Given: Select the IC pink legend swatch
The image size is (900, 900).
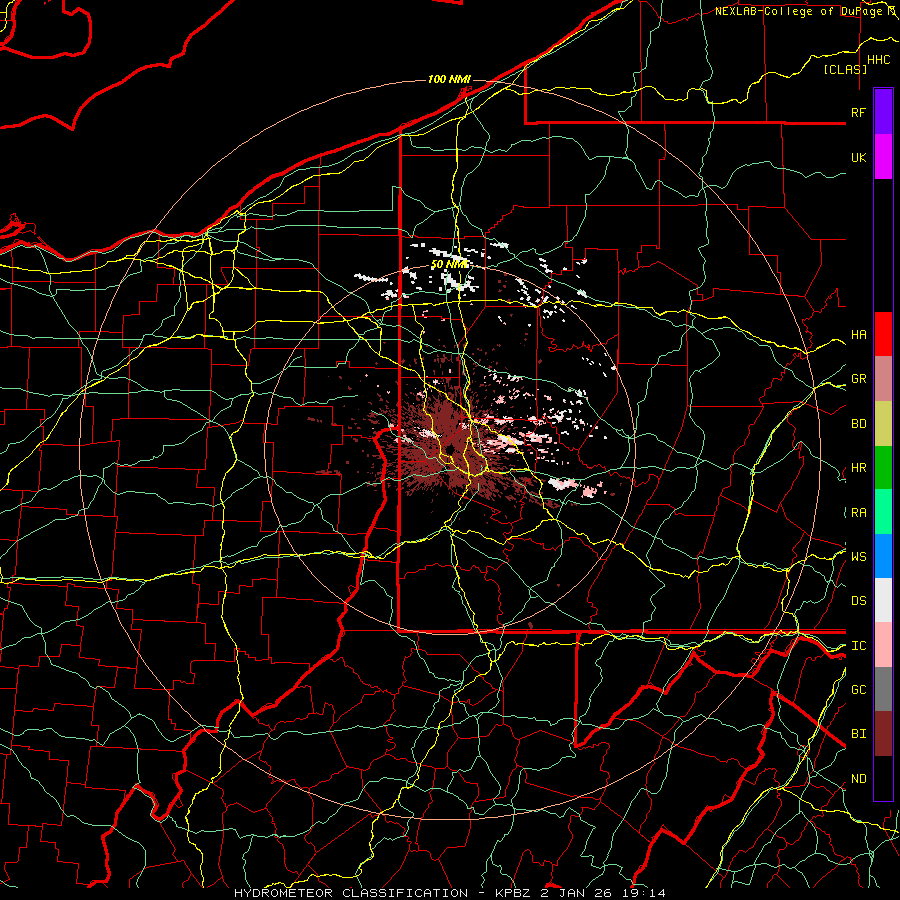Looking at the screenshot, I should (x=883, y=645).
